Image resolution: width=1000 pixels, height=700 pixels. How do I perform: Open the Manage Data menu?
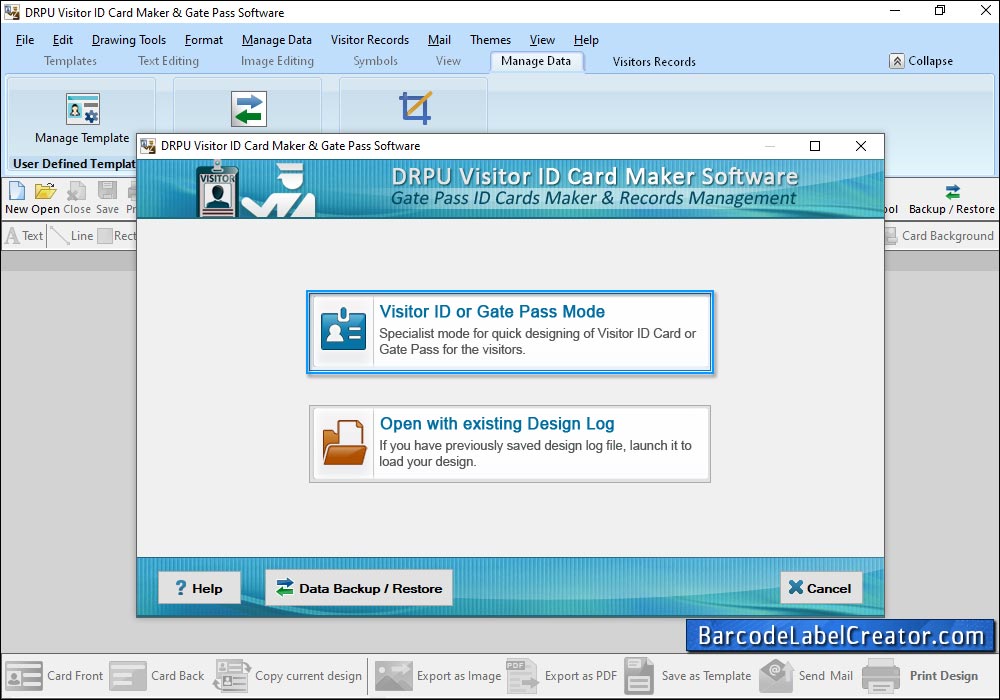tap(277, 40)
